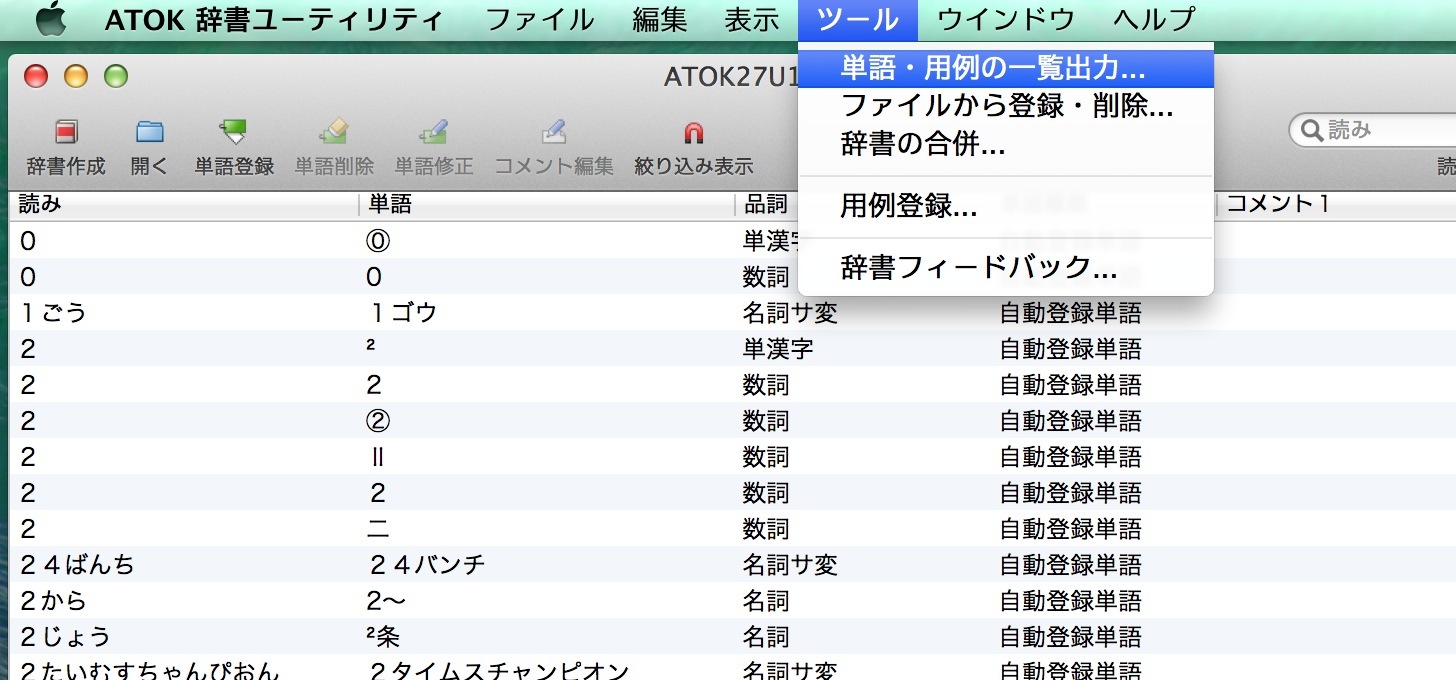This screenshot has width=1456, height=680.
Task: Click 単漢字 in the ² row
Action: coord(778,349)
